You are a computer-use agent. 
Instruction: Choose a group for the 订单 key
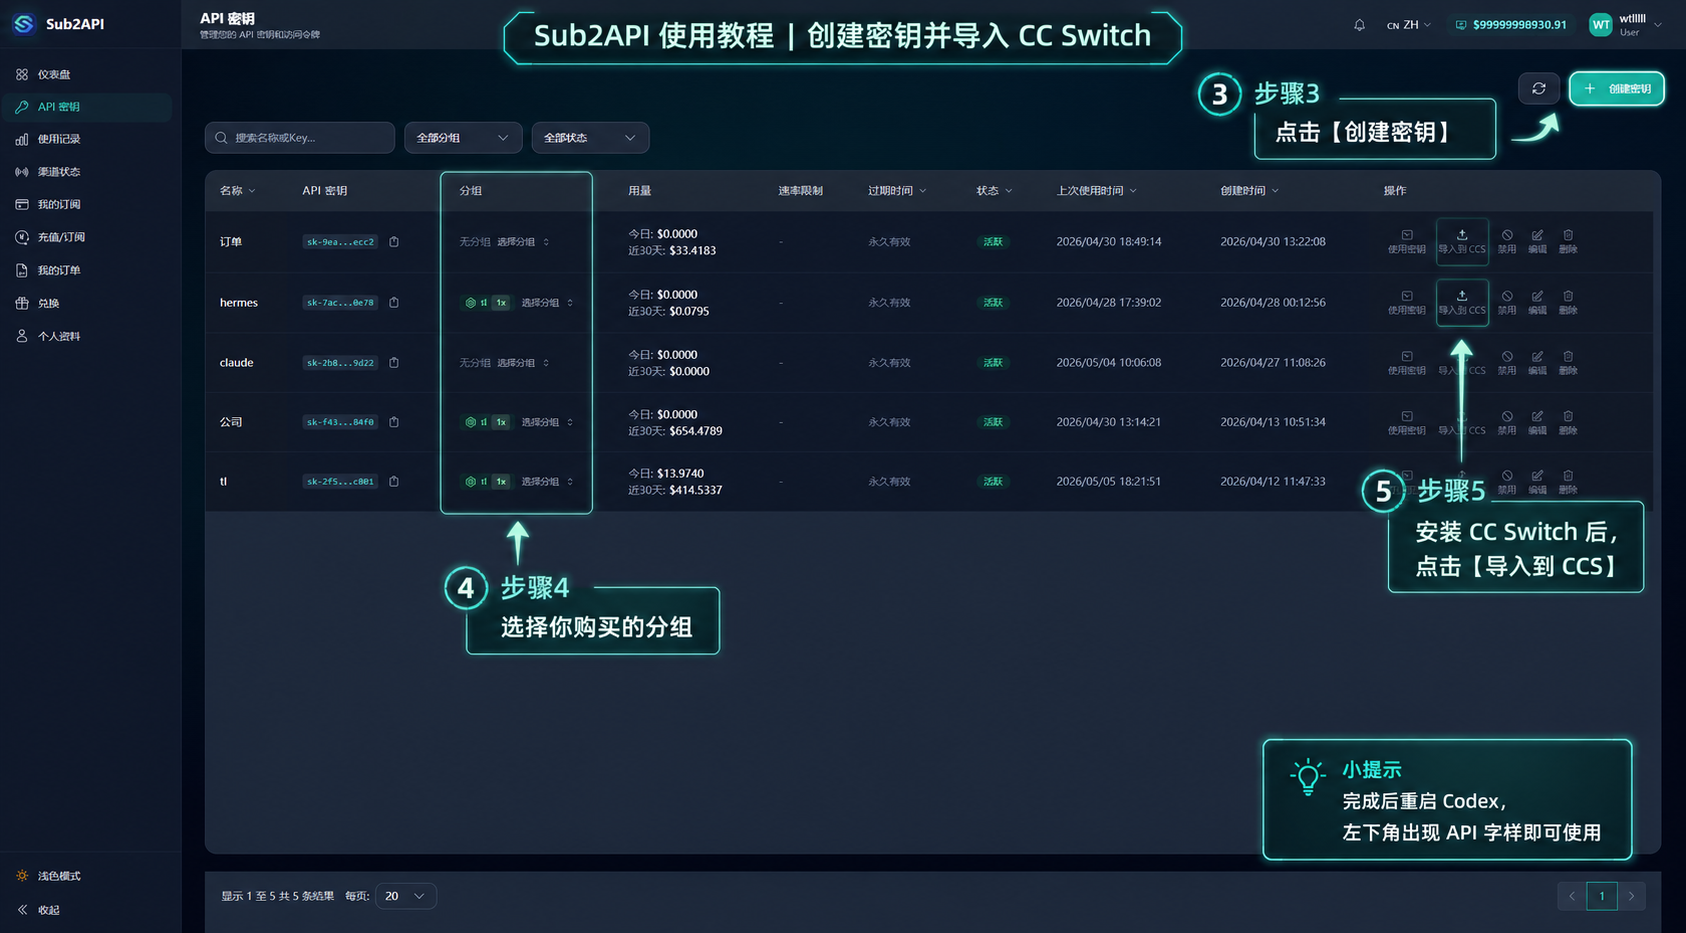523,242
